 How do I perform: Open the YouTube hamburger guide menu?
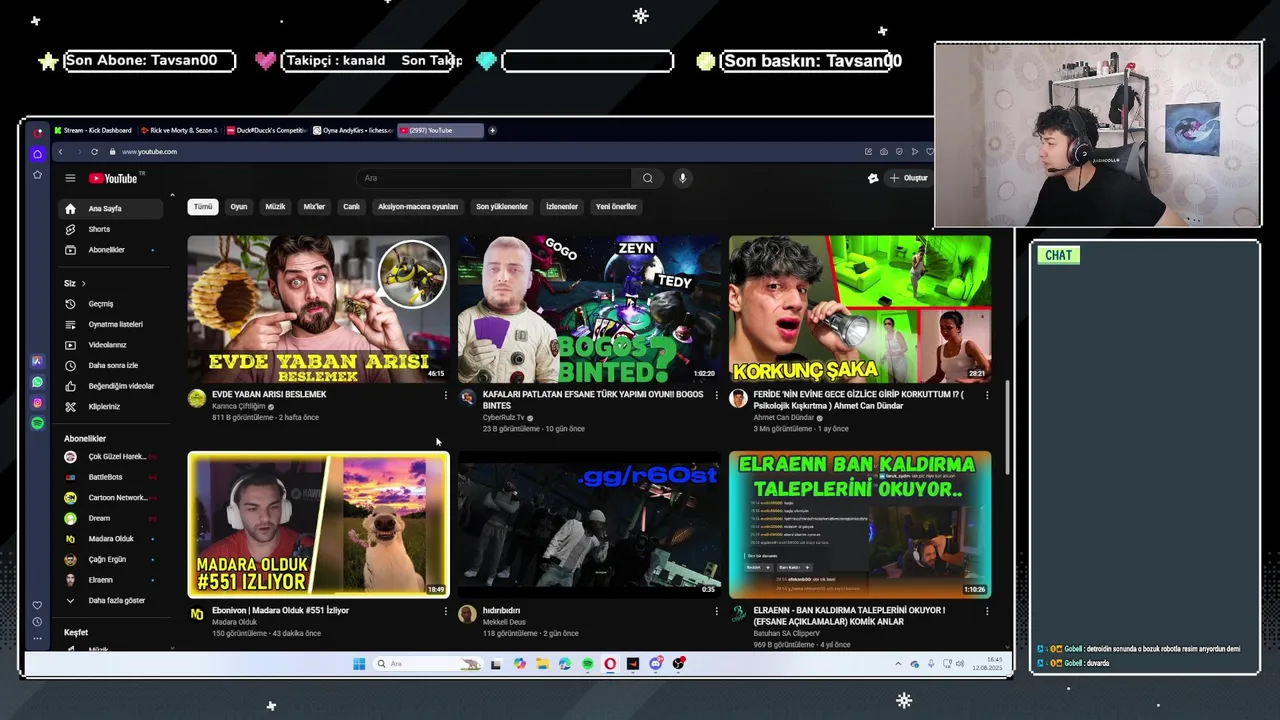tap(70, 178)
